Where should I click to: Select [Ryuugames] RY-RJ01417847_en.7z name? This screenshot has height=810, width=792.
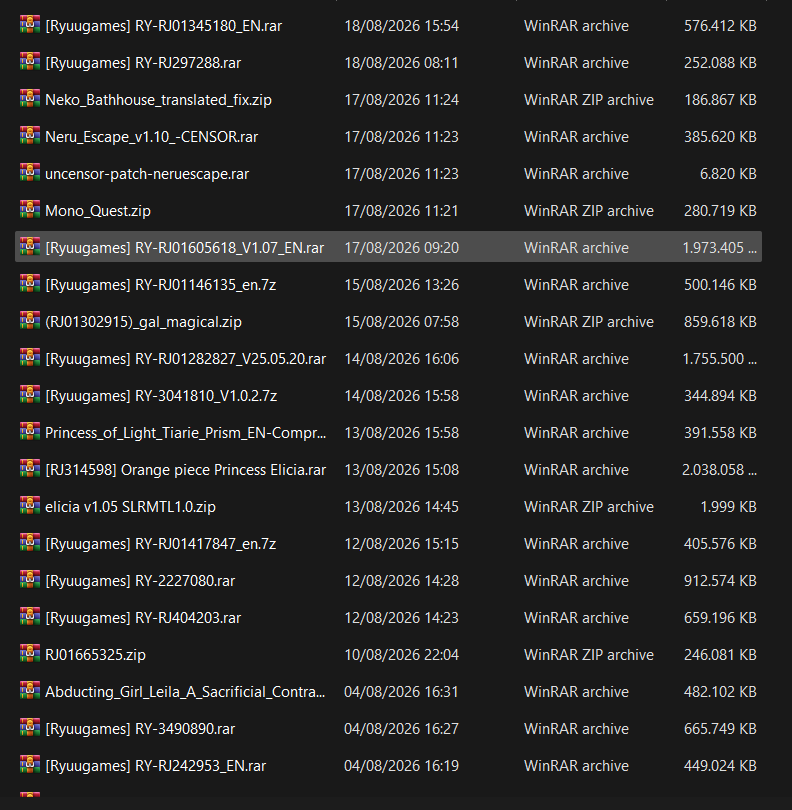click(x=161, y=544)
